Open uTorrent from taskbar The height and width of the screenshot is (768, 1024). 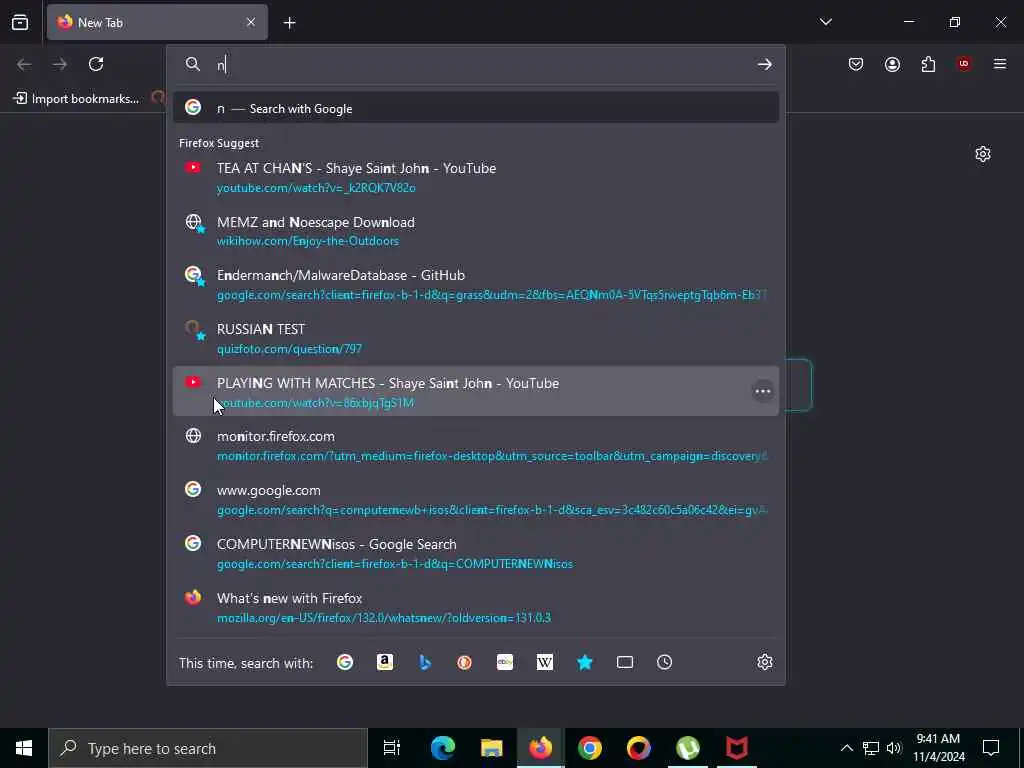688,748
